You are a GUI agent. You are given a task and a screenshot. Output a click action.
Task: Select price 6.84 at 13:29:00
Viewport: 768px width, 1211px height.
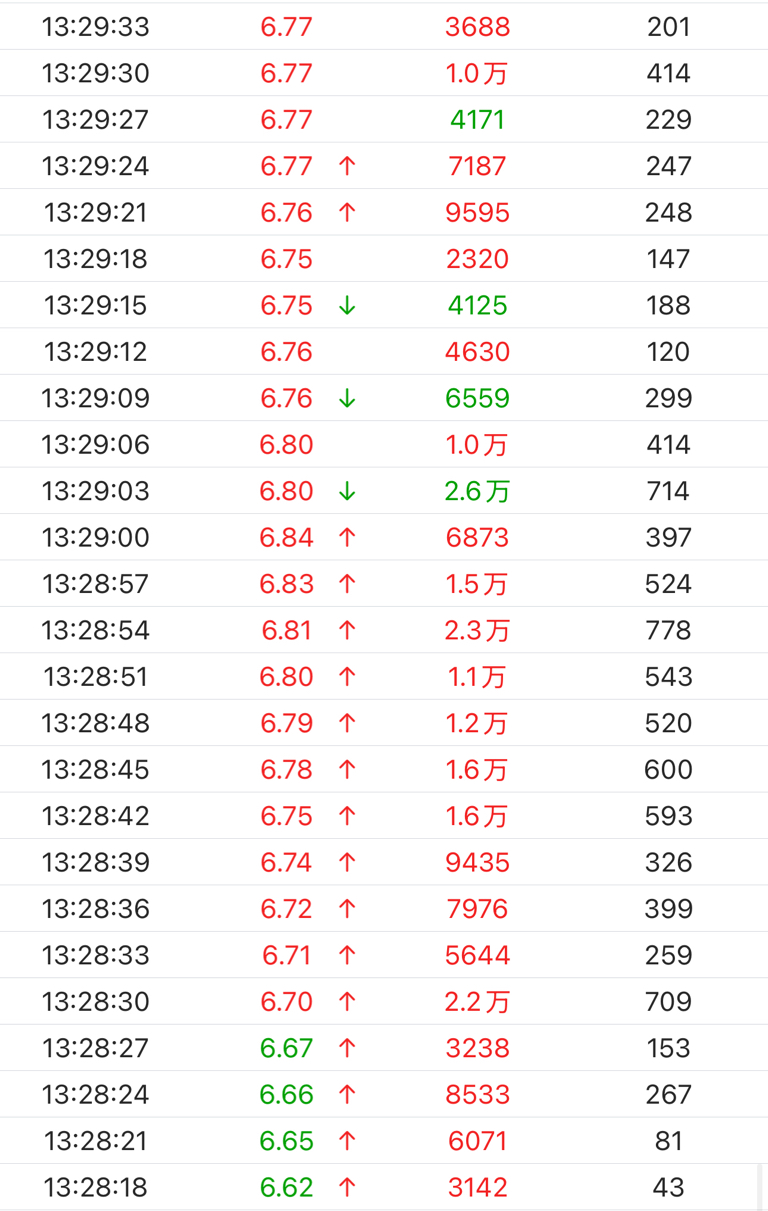point(287,538)
